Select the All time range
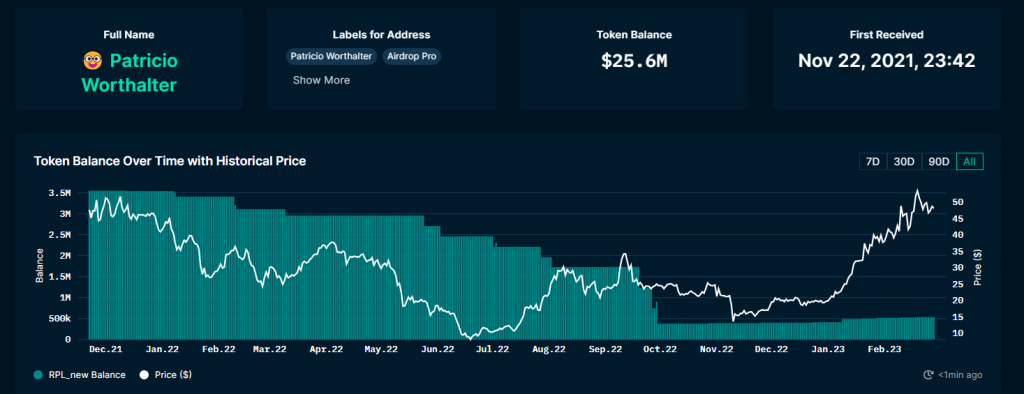The height and width of the screenshot is (394, 1024). (x=970, y=161)
